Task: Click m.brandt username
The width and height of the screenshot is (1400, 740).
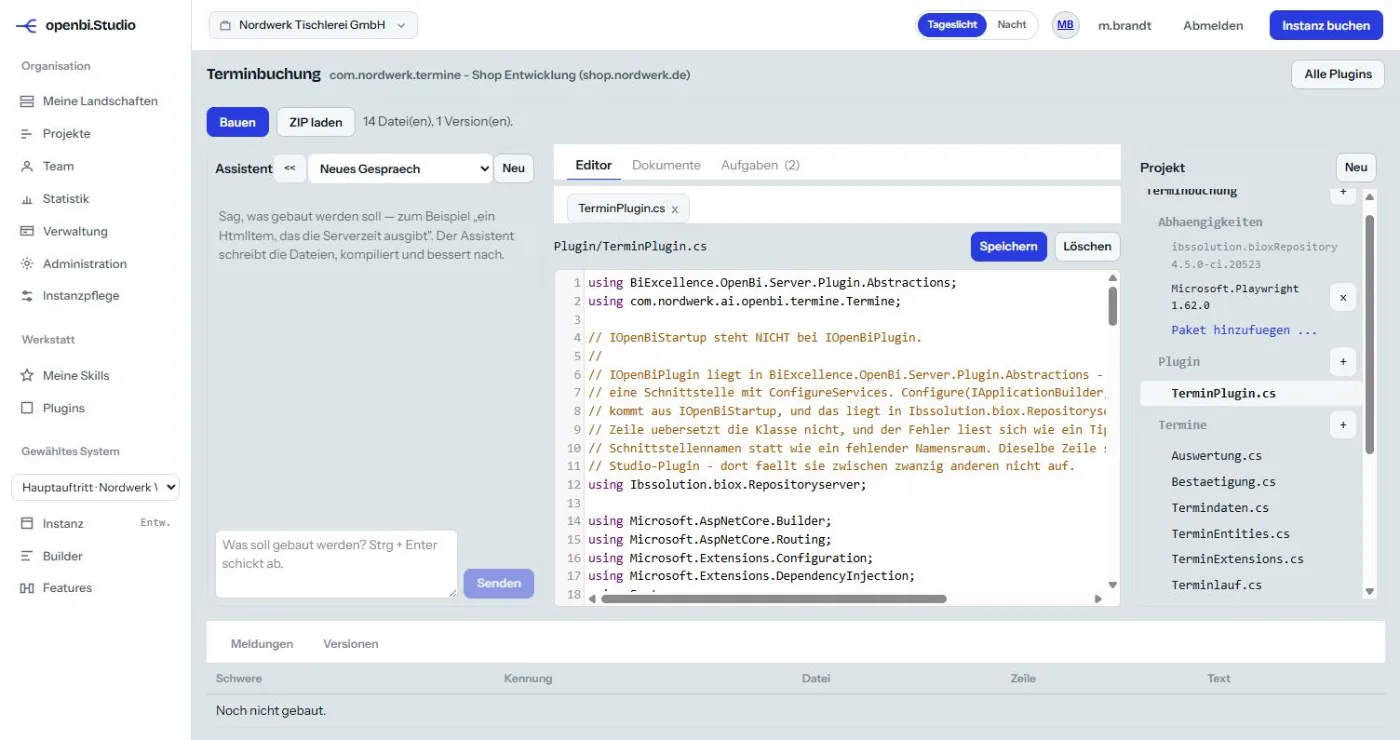Action: tap(1124, 25)
